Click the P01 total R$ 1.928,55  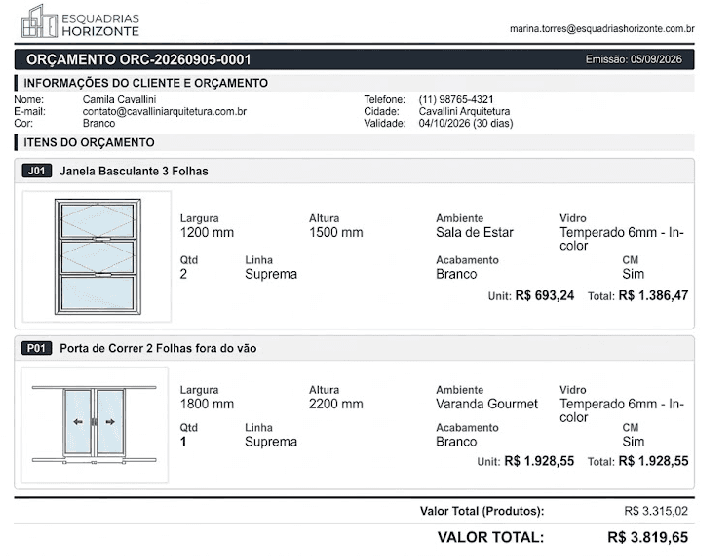(x=653, y=461)
